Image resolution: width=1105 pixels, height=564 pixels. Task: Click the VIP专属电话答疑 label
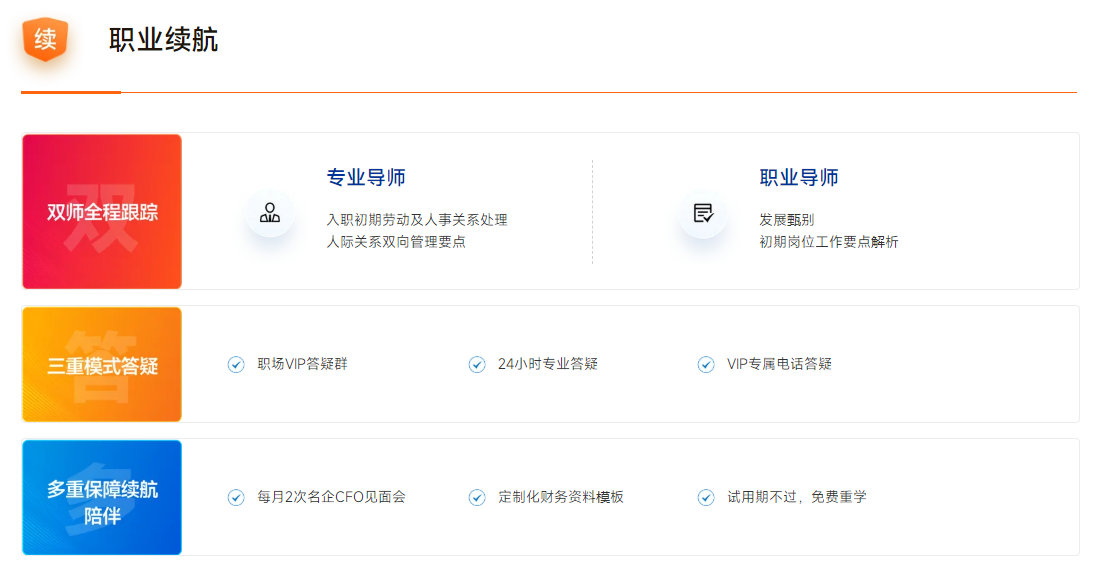click(x=779, y=364)
